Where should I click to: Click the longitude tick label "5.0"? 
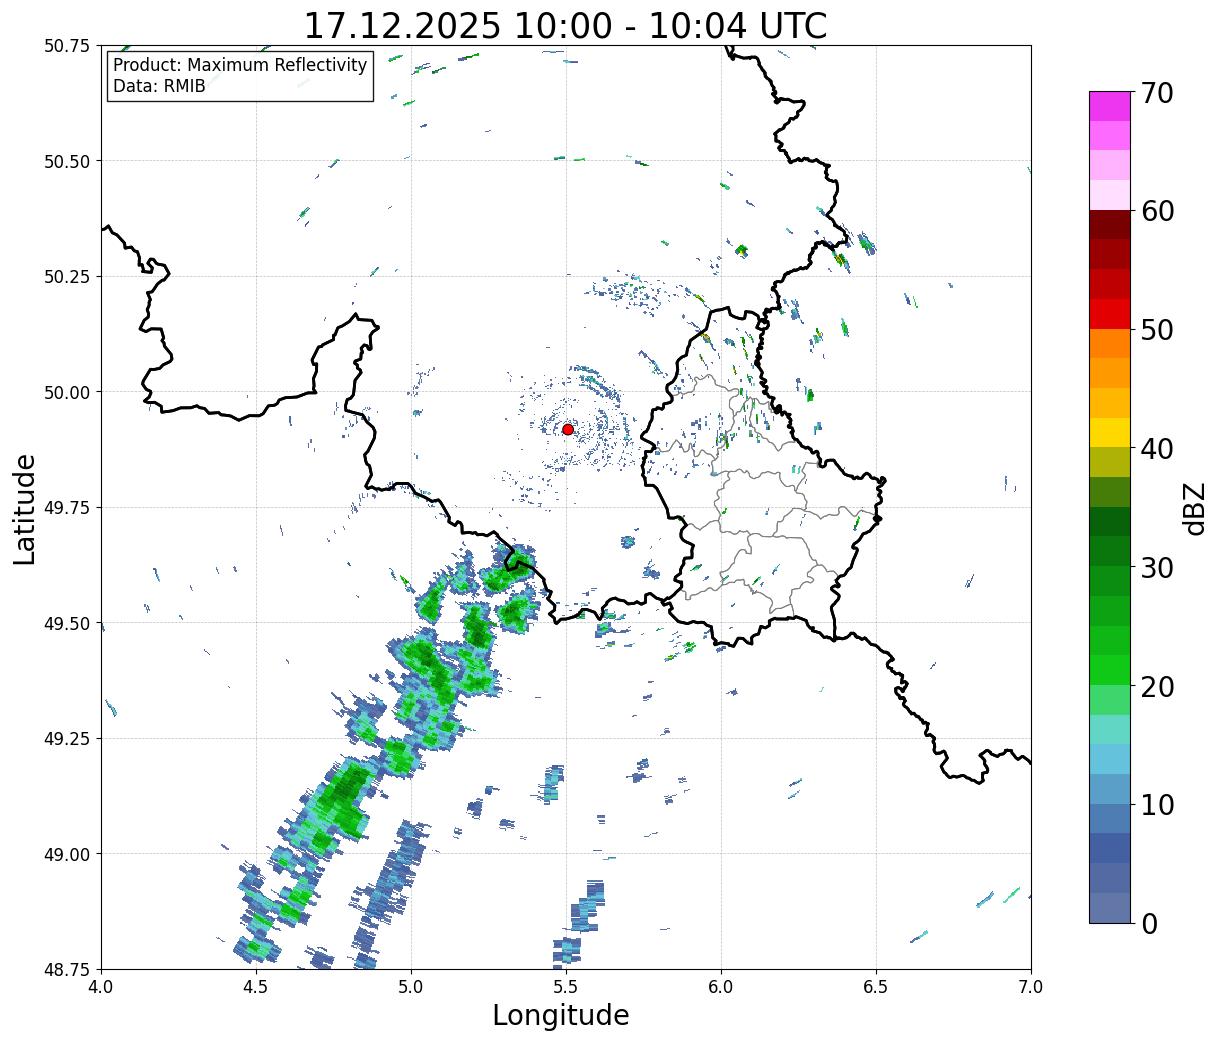pos(411,987)
